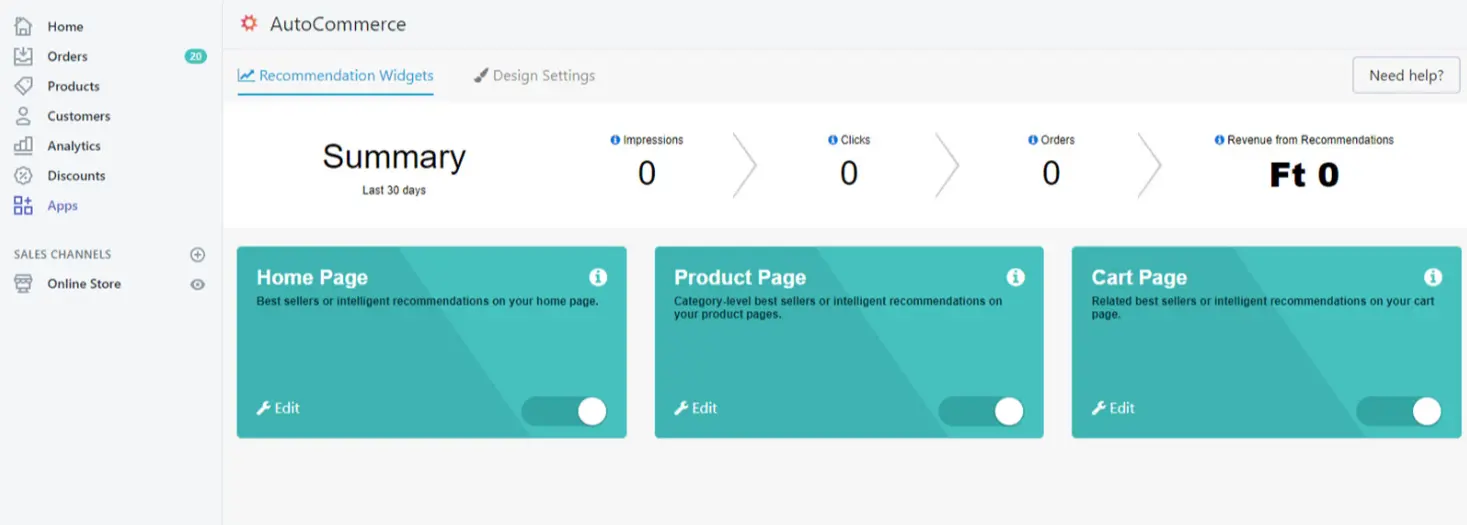Click the Online Store shop icon
This screenshot has height=525, width=1467.
click(x=23, y=284)
